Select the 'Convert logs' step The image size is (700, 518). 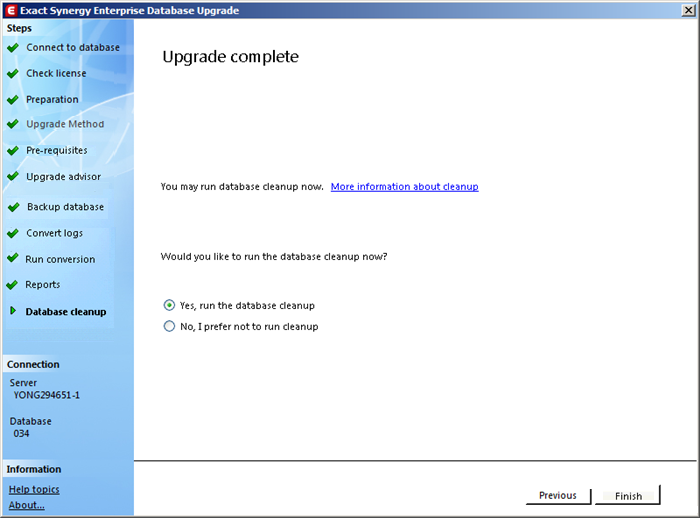54,233
